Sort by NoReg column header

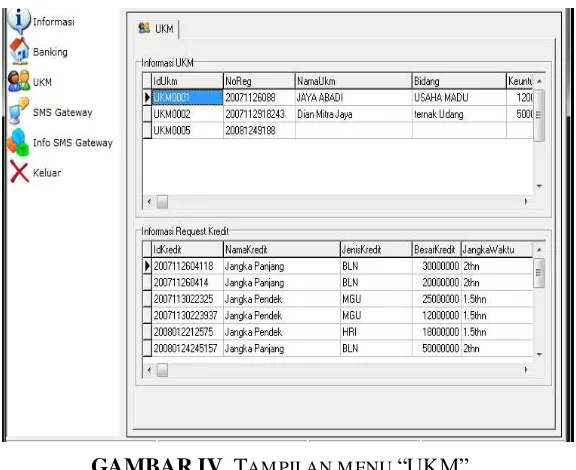point(259,81)
